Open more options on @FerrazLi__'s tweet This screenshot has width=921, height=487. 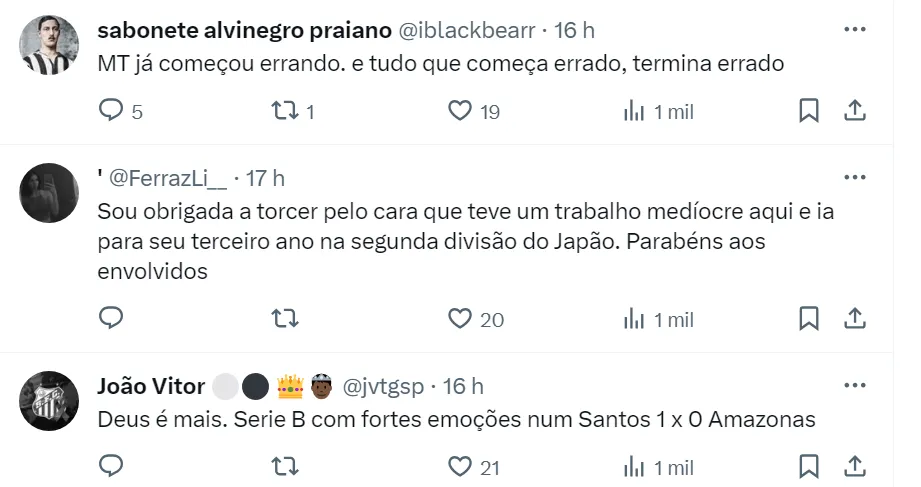coord(854,178)
